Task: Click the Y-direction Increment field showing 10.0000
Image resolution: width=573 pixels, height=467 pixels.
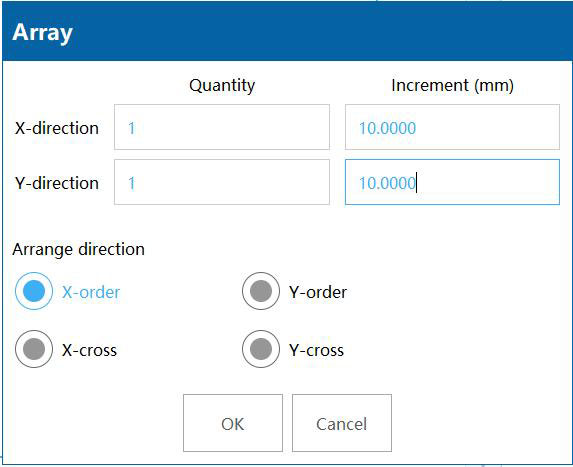Action: coord(452,182)
